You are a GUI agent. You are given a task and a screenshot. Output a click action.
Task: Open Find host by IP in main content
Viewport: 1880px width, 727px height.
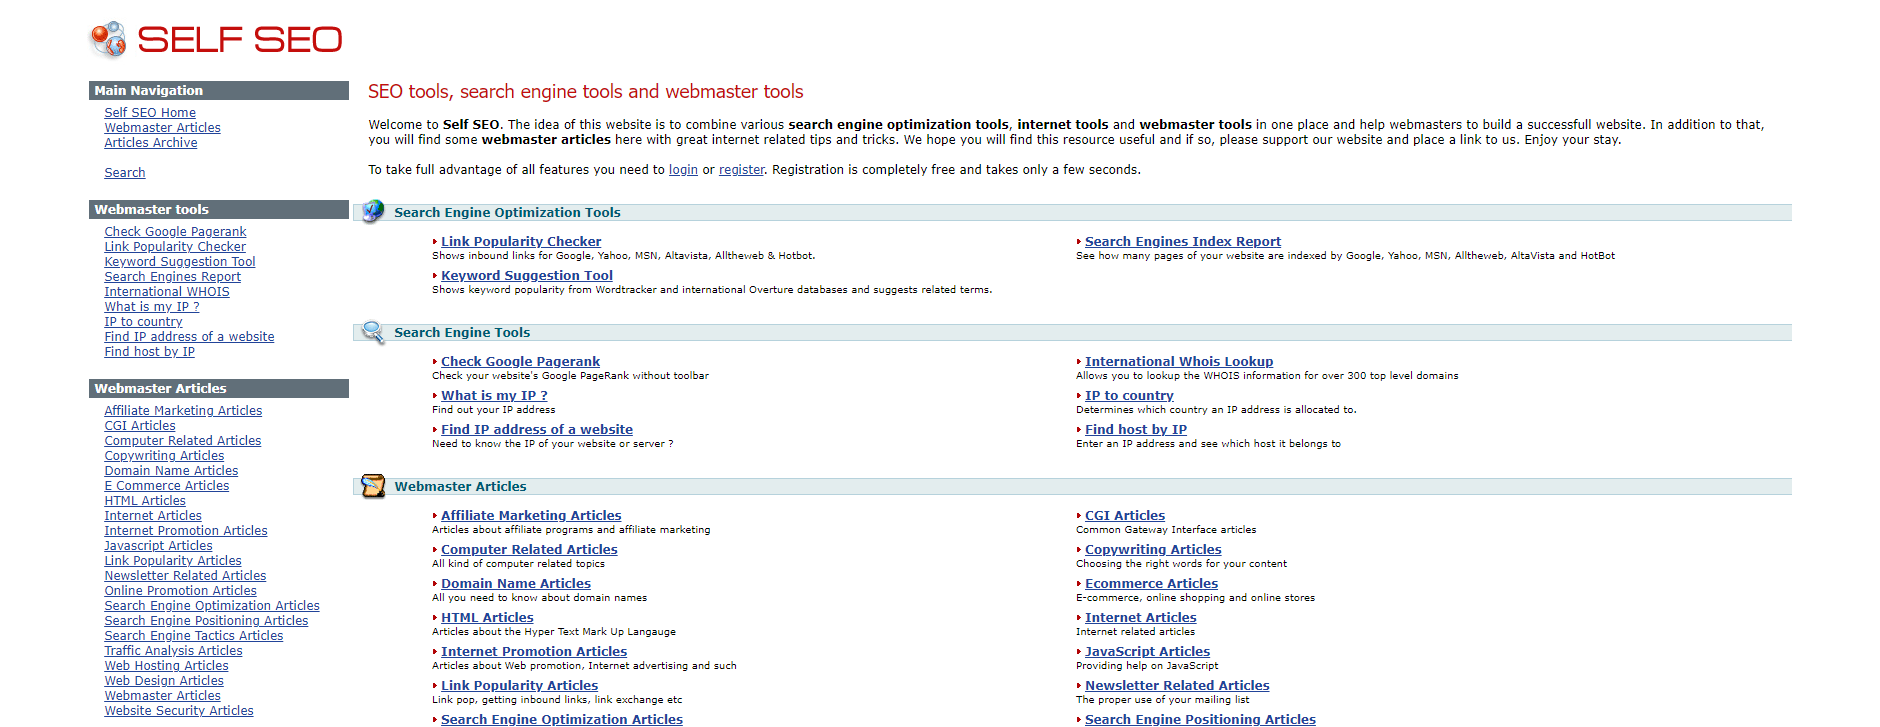point(1136,430)
